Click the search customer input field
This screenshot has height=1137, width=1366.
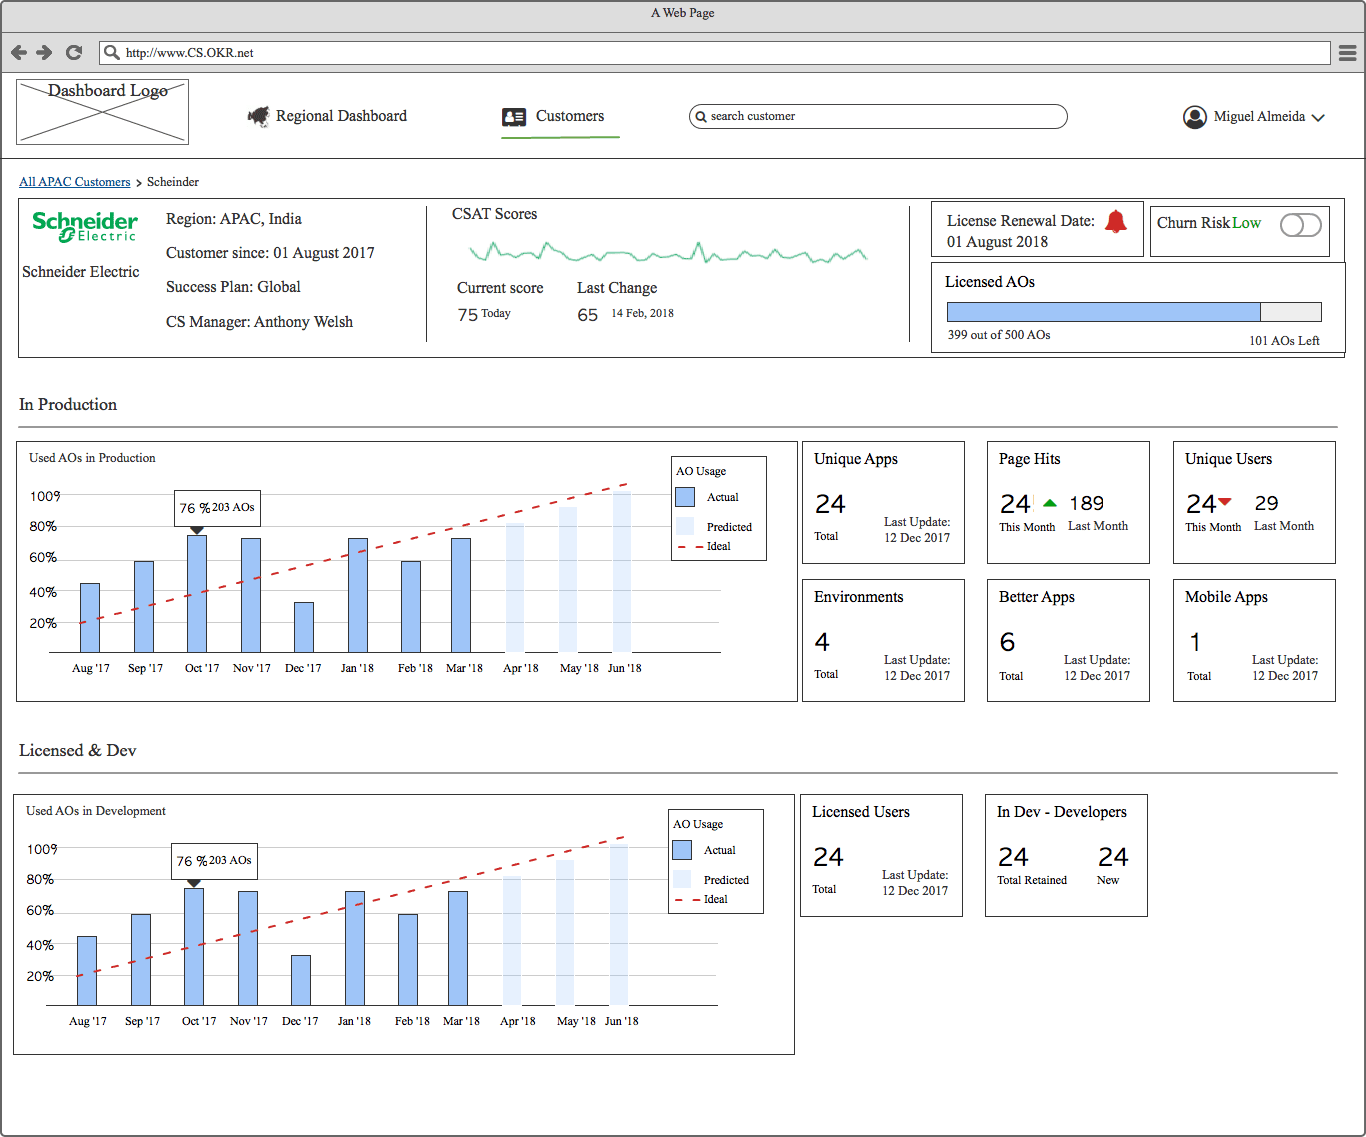(x=878, y=116)
